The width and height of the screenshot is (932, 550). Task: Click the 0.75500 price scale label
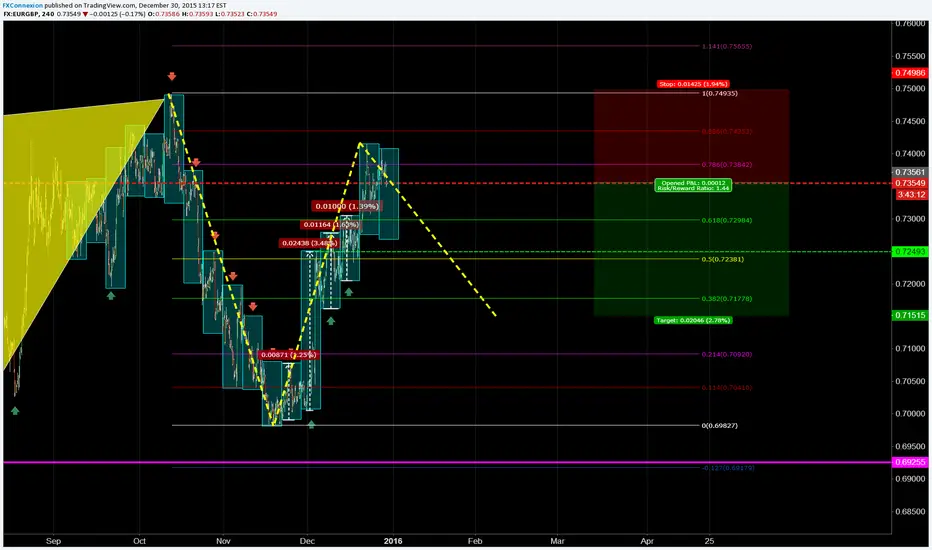pyautogui.click(x=911, y=56)
